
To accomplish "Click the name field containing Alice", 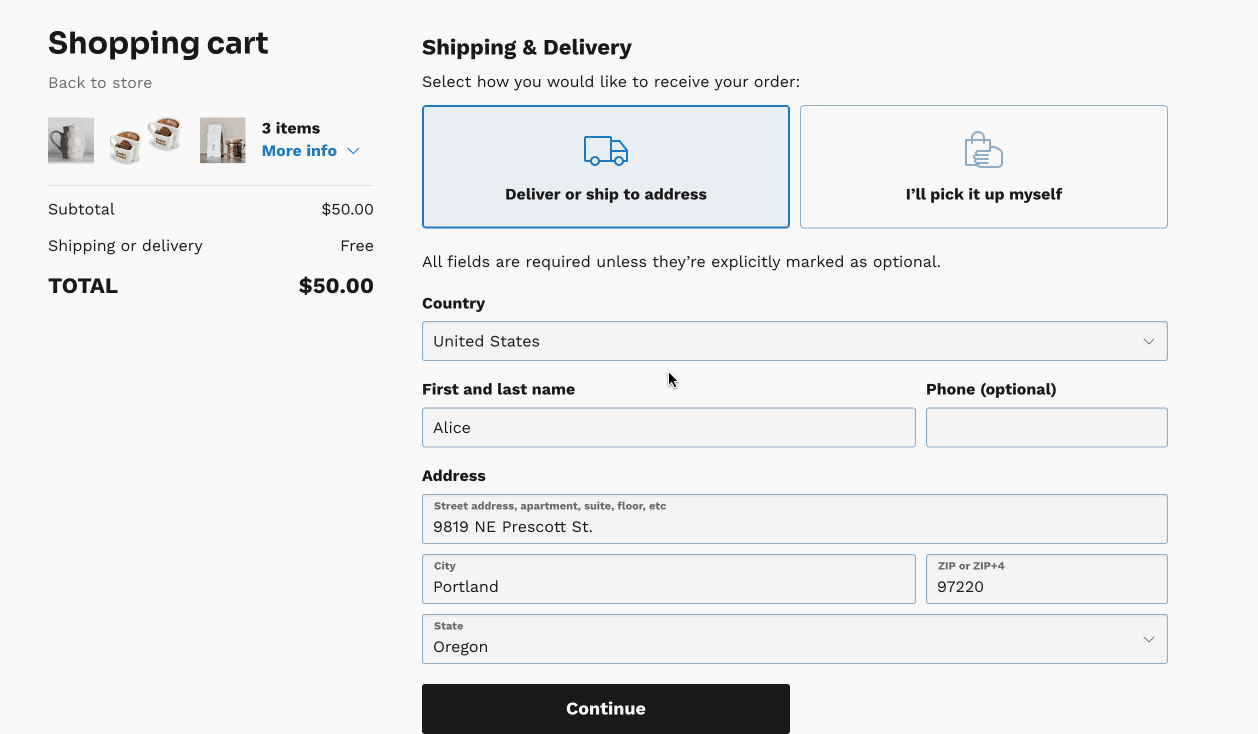I will [x=668, y=427].
